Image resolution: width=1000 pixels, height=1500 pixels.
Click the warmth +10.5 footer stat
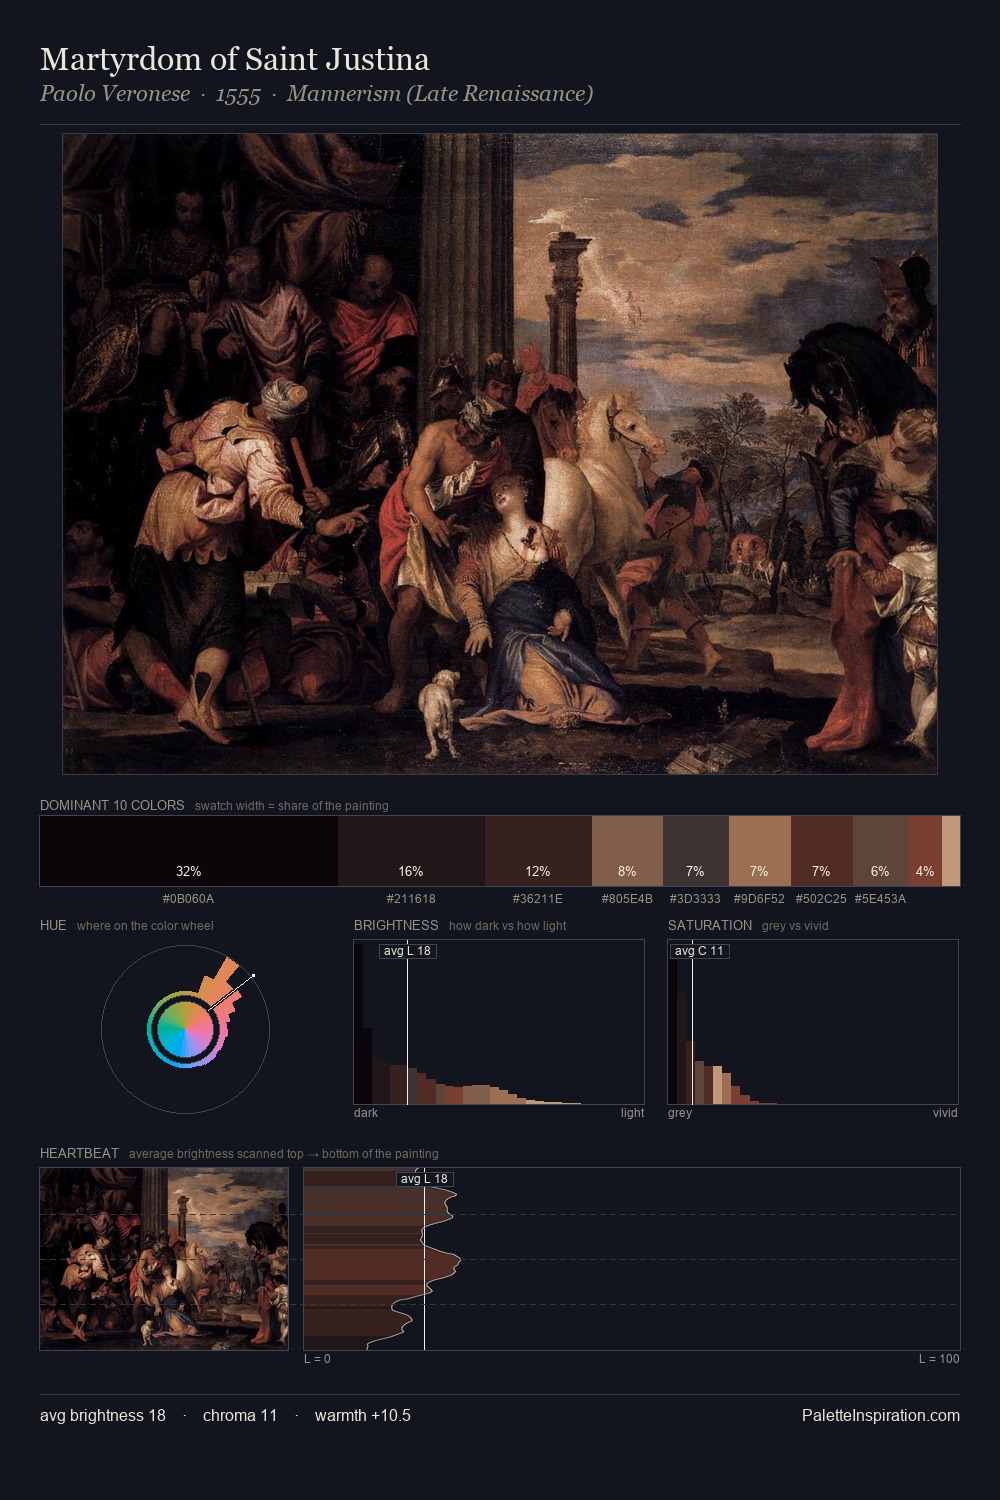[x=363, y=1415]
